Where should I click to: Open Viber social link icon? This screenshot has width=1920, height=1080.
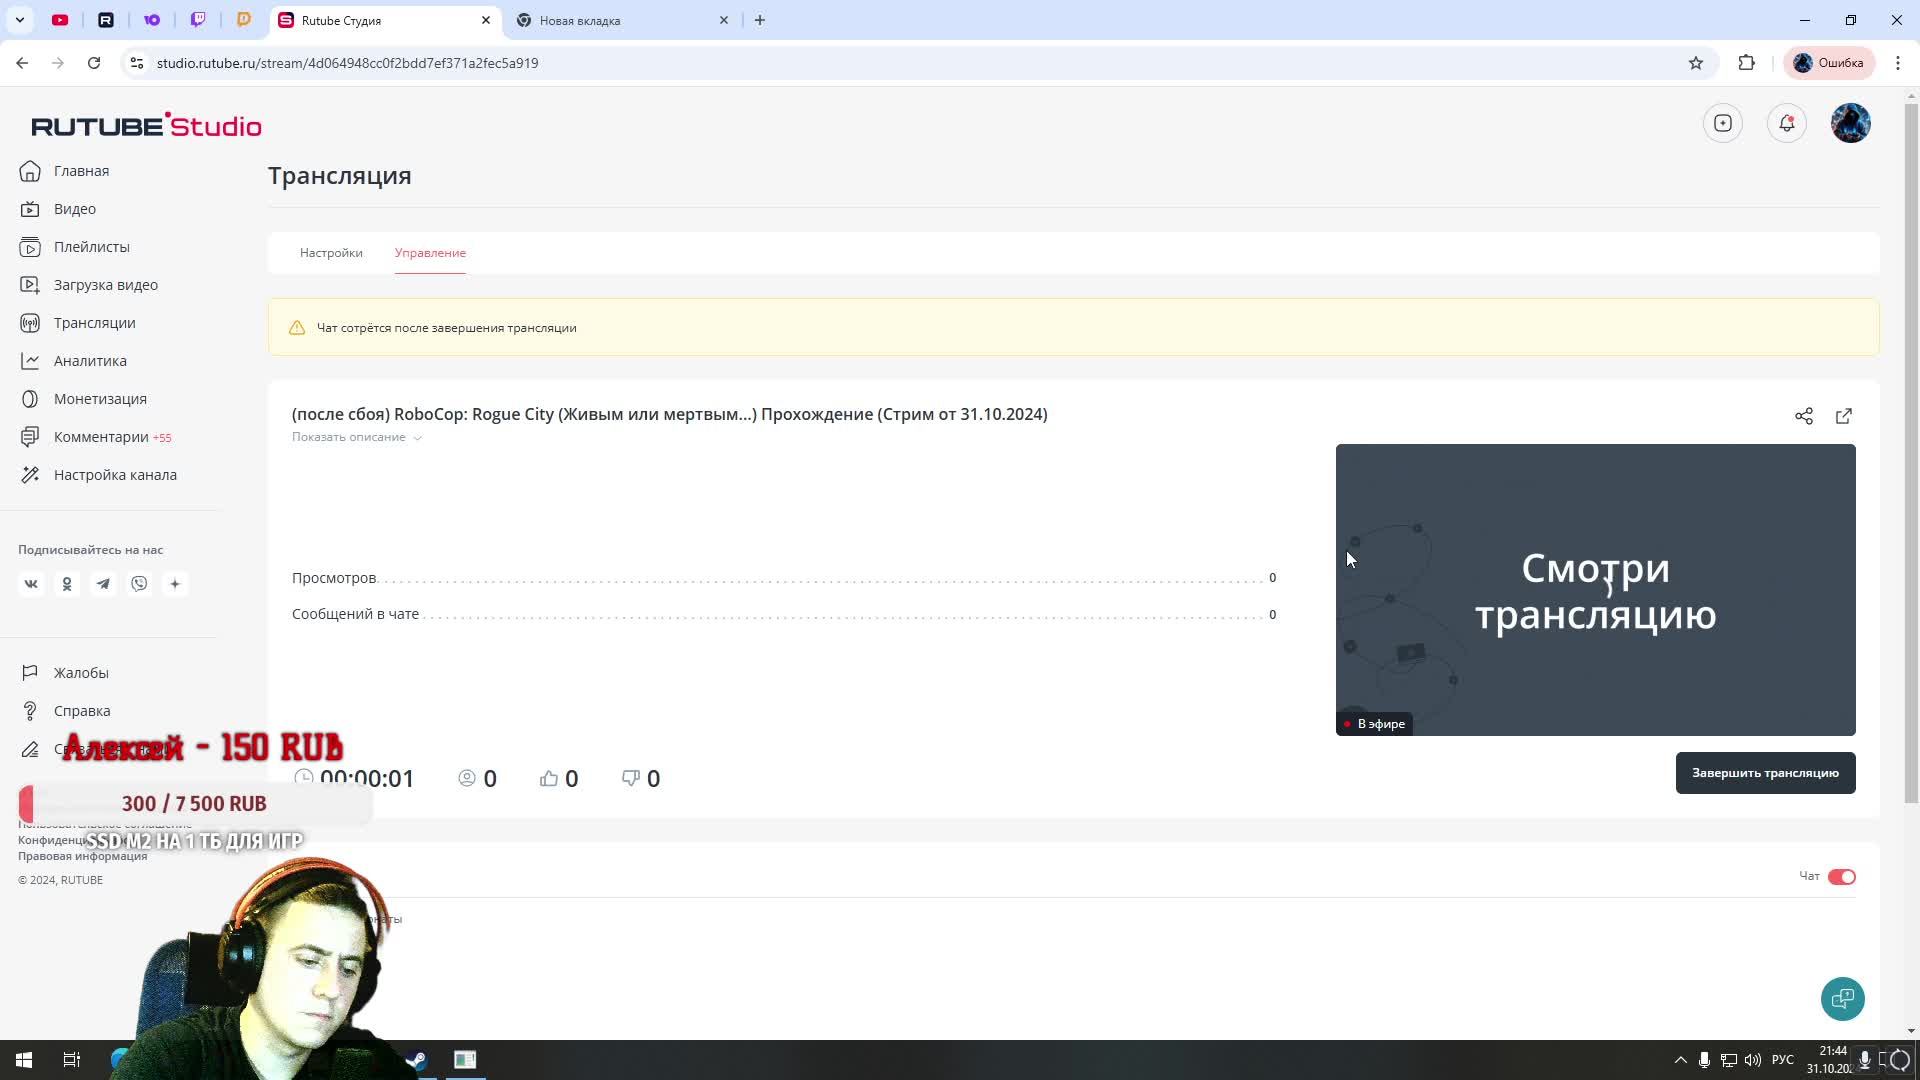click(139, 584)
